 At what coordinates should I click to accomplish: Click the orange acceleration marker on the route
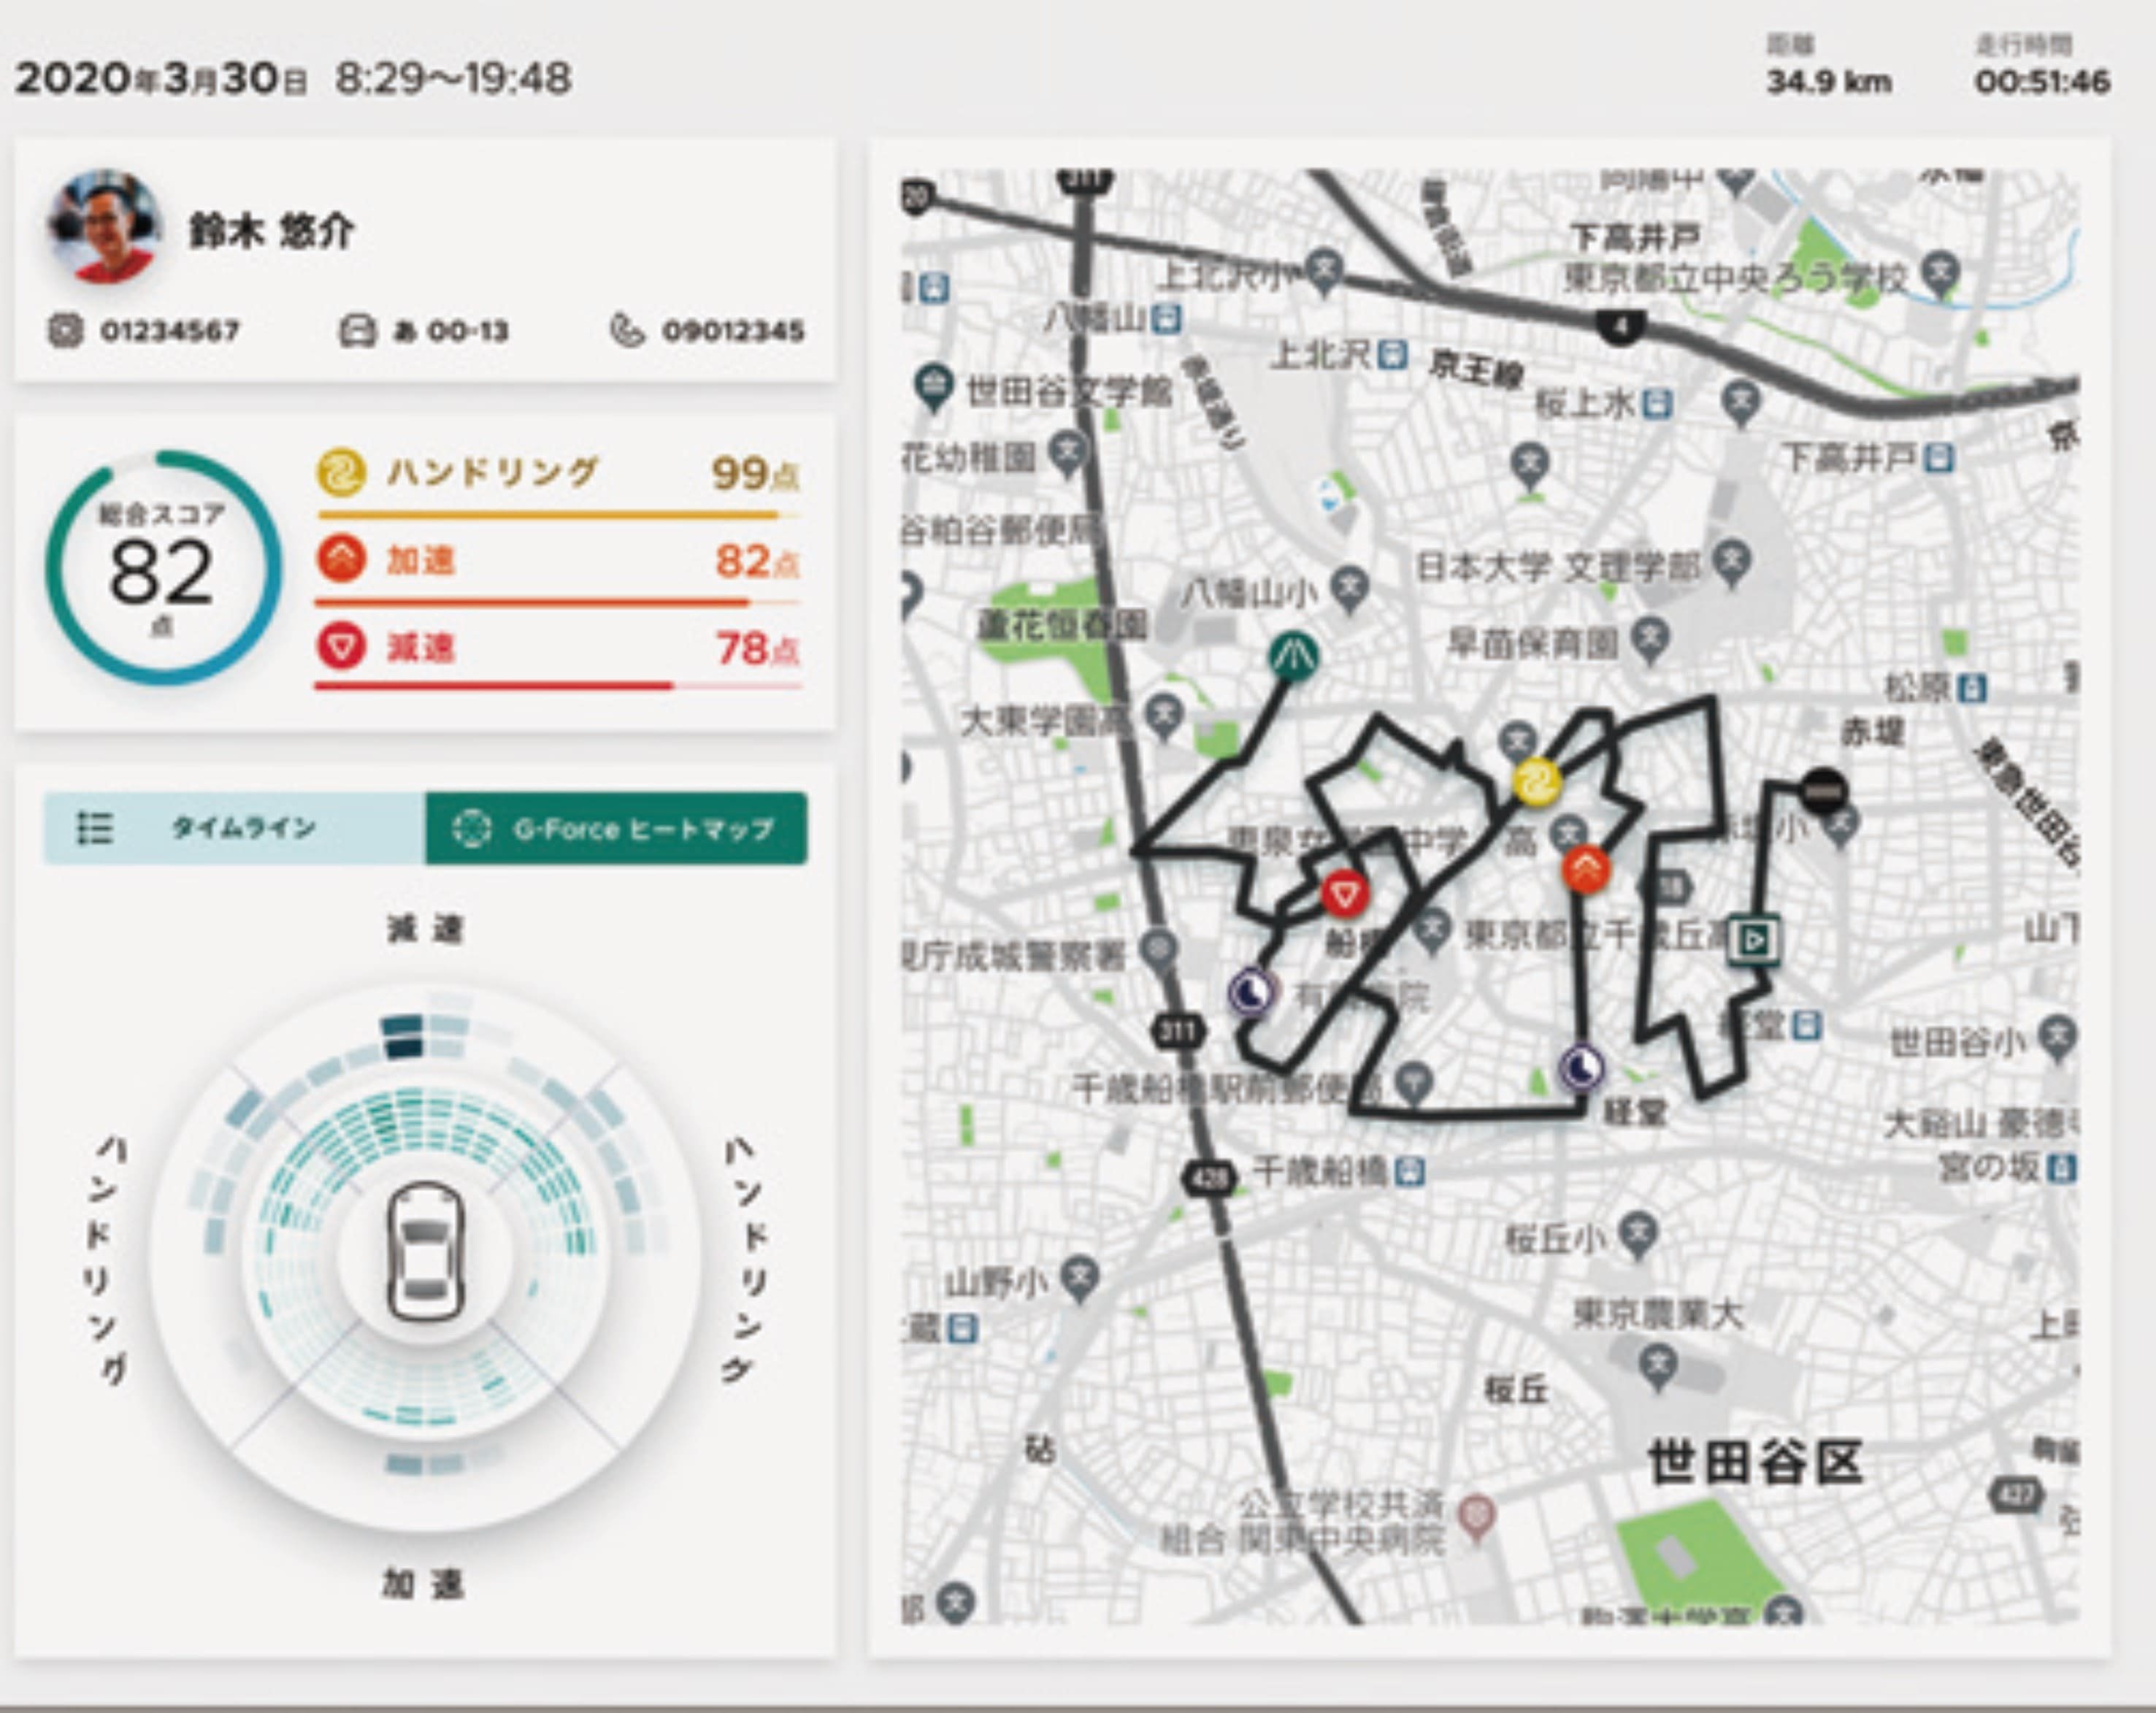(1586, 869)
